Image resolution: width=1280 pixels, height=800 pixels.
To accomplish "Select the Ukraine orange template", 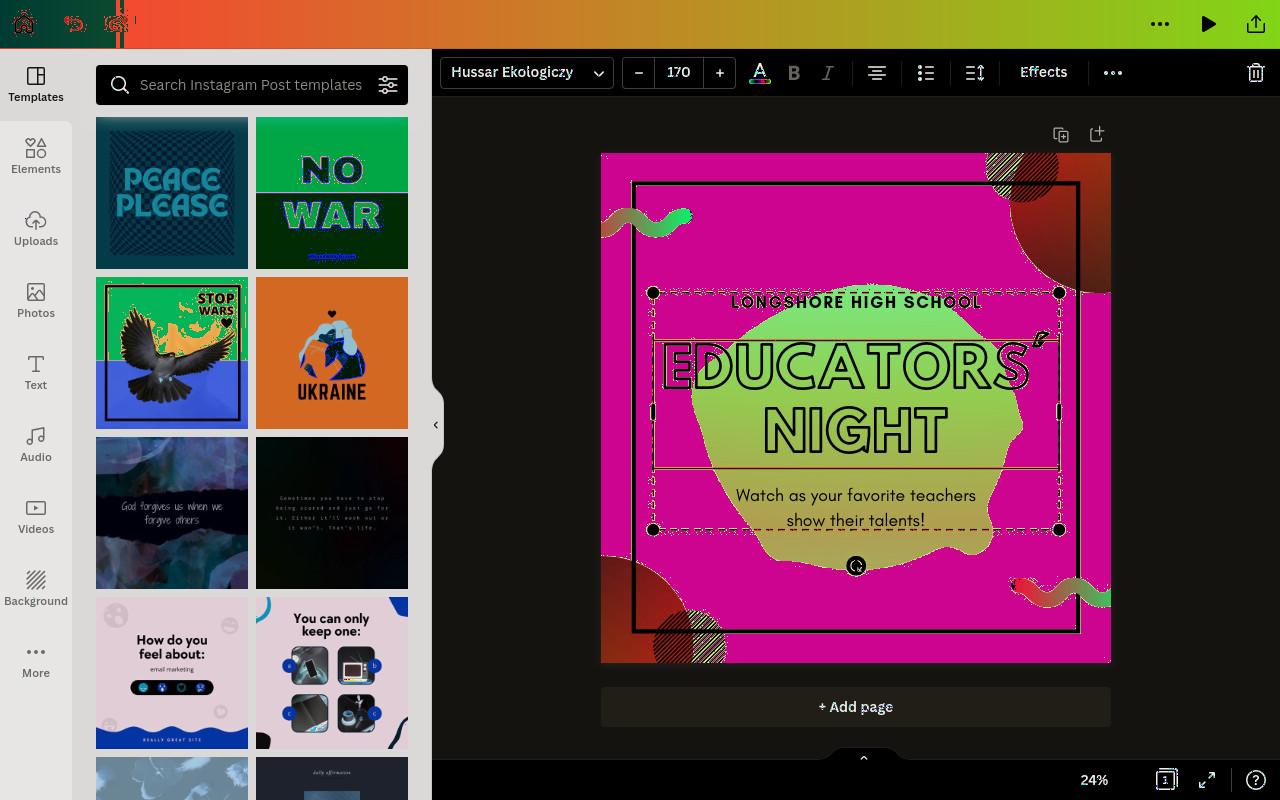I will tap(332, 353).
